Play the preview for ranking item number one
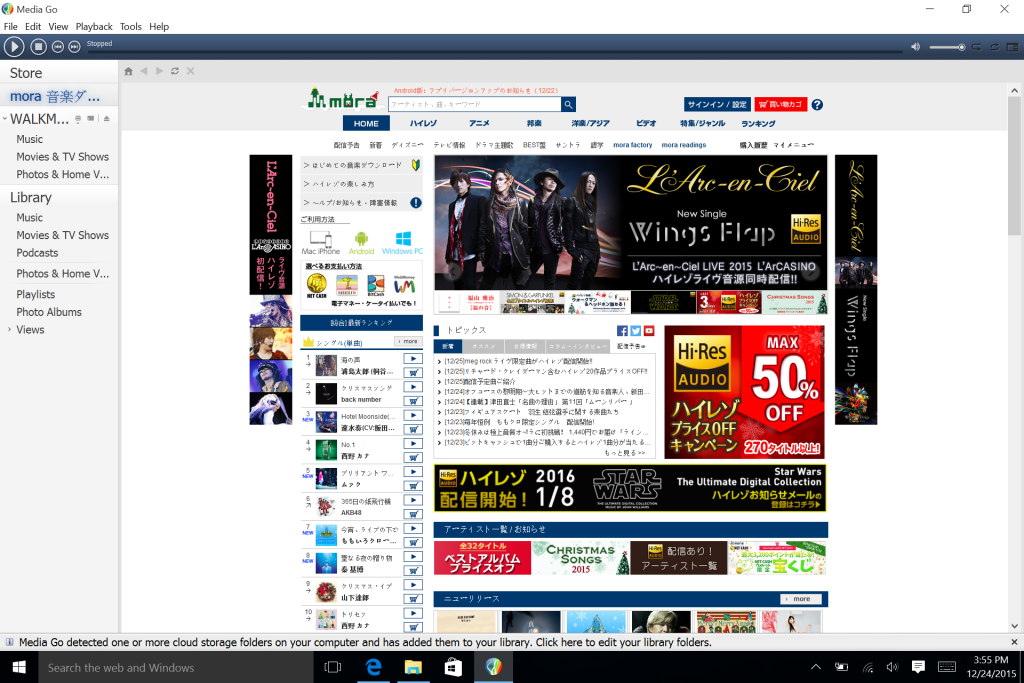Screen dimensions: 1024x683 (x=413, y=358)
